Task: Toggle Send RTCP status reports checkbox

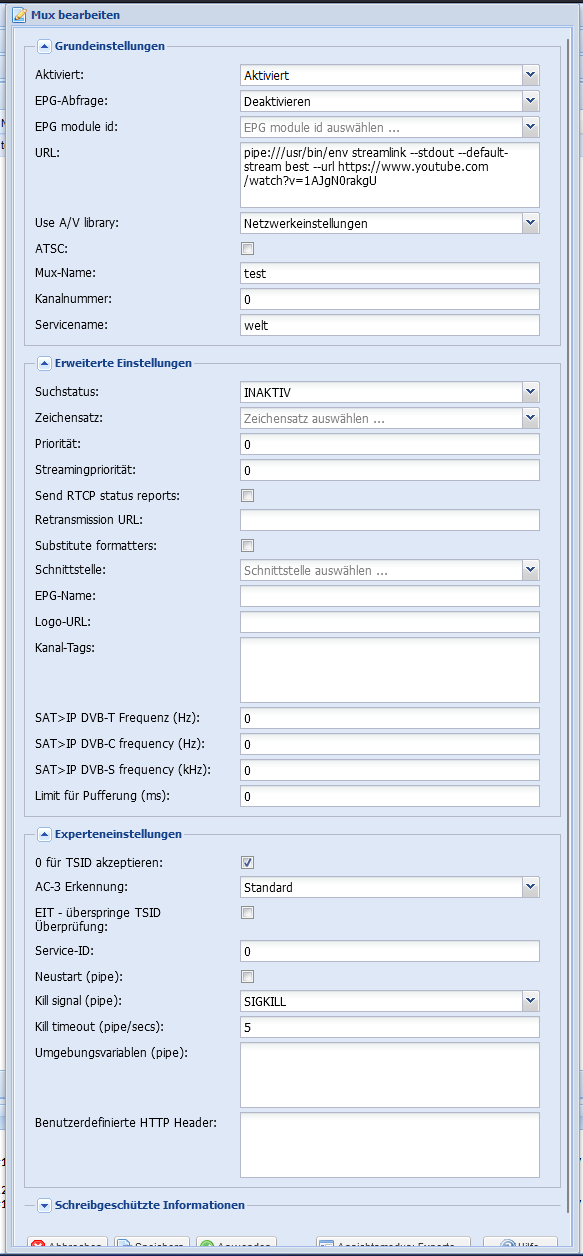Action: (248, 495)
